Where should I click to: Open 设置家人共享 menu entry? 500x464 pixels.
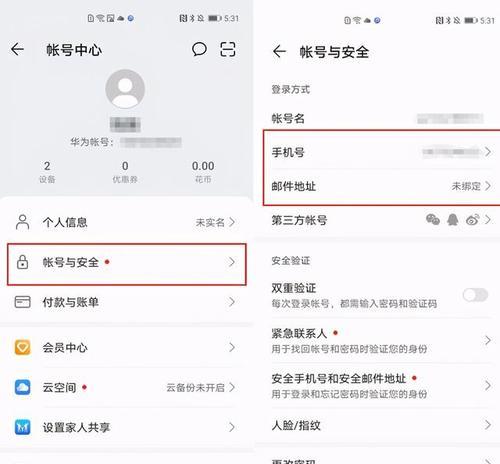coord(126,427)
